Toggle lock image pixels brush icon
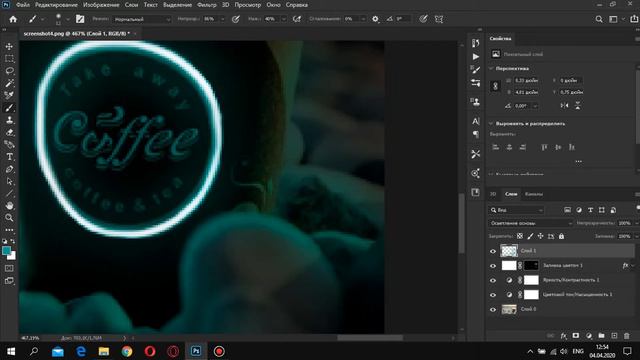Viewport: 640px width, 360px height. click(x=530, y=236)
